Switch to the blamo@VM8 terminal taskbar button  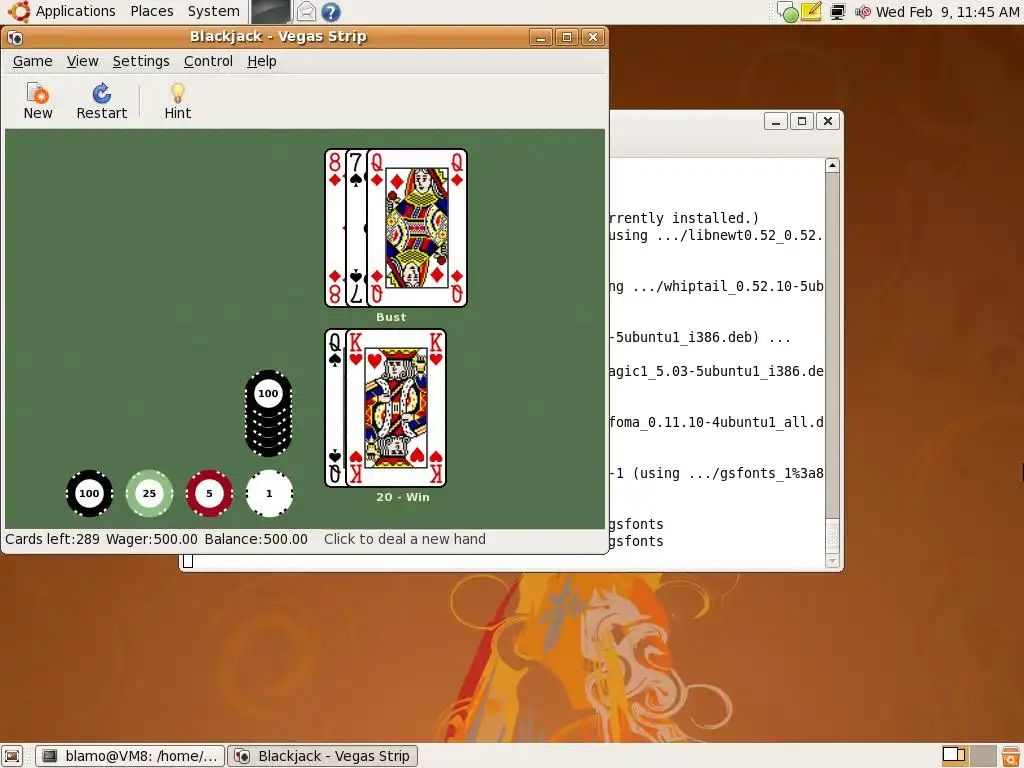[130, 756]
